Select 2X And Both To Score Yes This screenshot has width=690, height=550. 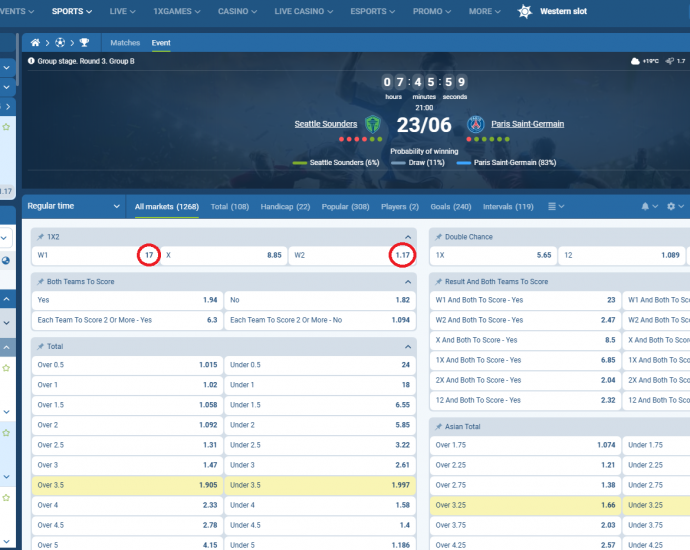coord(525,380)
